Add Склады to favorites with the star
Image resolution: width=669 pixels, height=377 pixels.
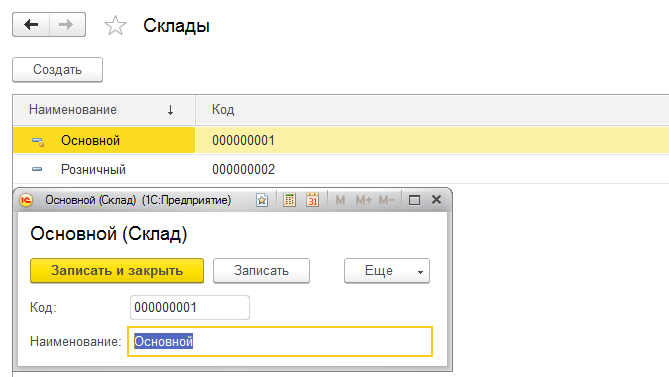[115, 26]
